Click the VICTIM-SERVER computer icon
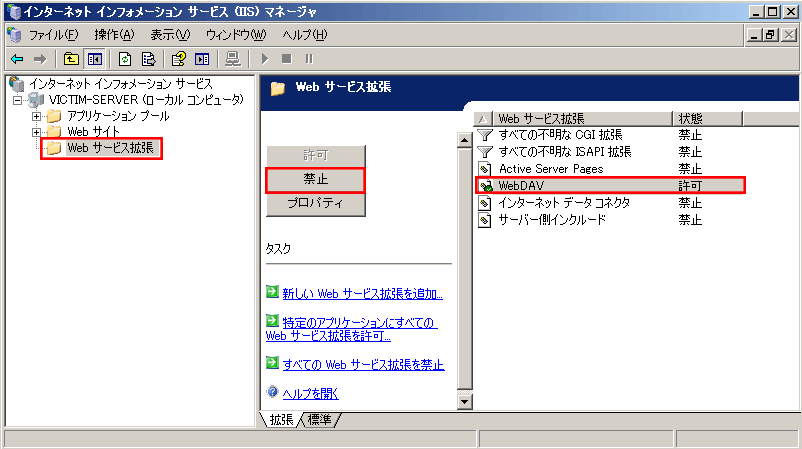Image resolution: width=802 pixels, height=449 pixels. pos(36,100)
